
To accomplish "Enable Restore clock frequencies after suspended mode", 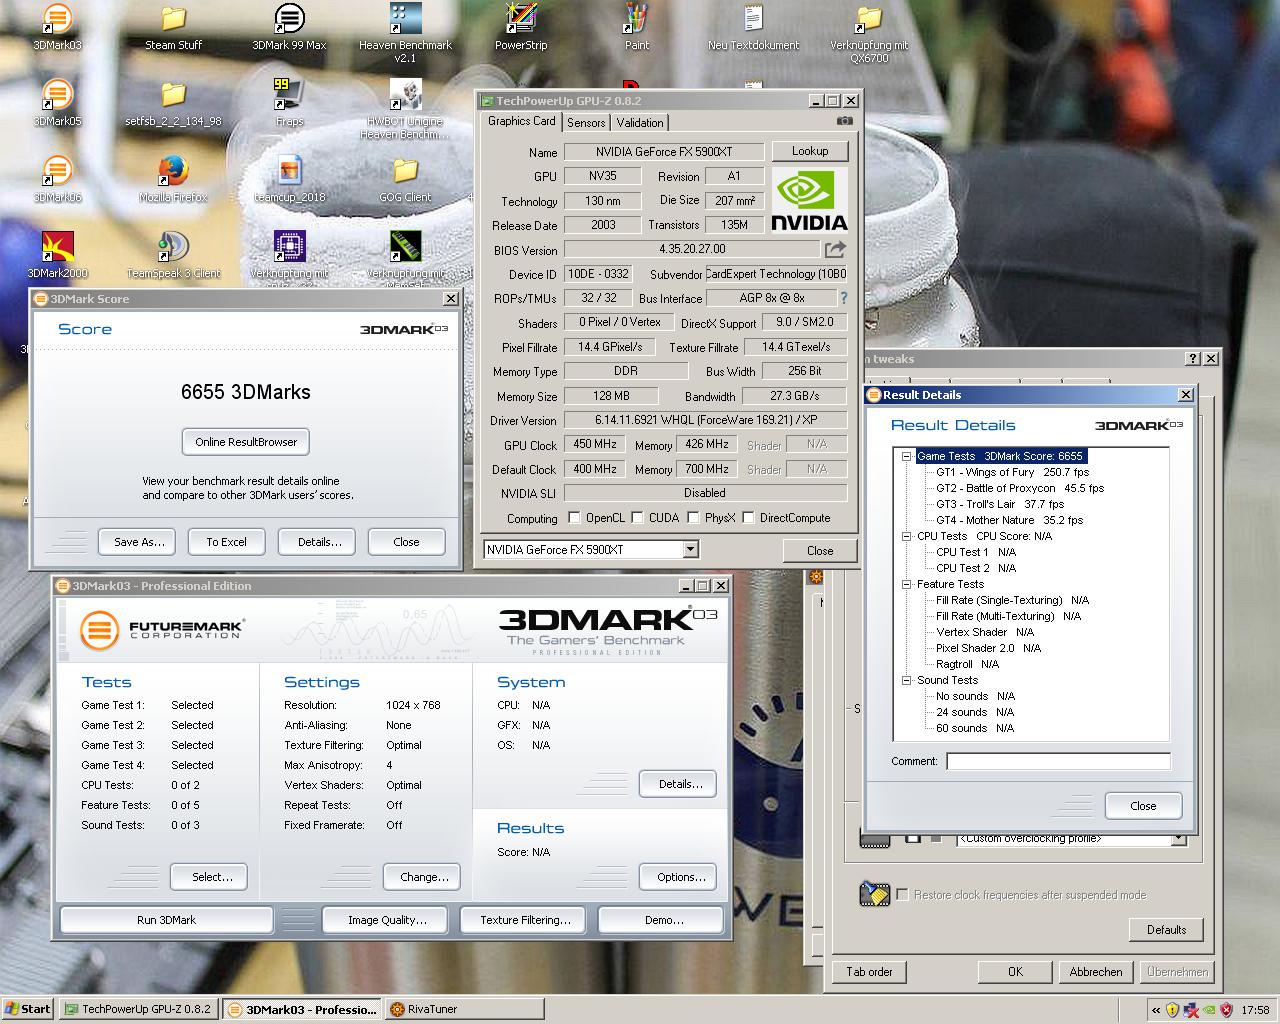I will [903, 894].
